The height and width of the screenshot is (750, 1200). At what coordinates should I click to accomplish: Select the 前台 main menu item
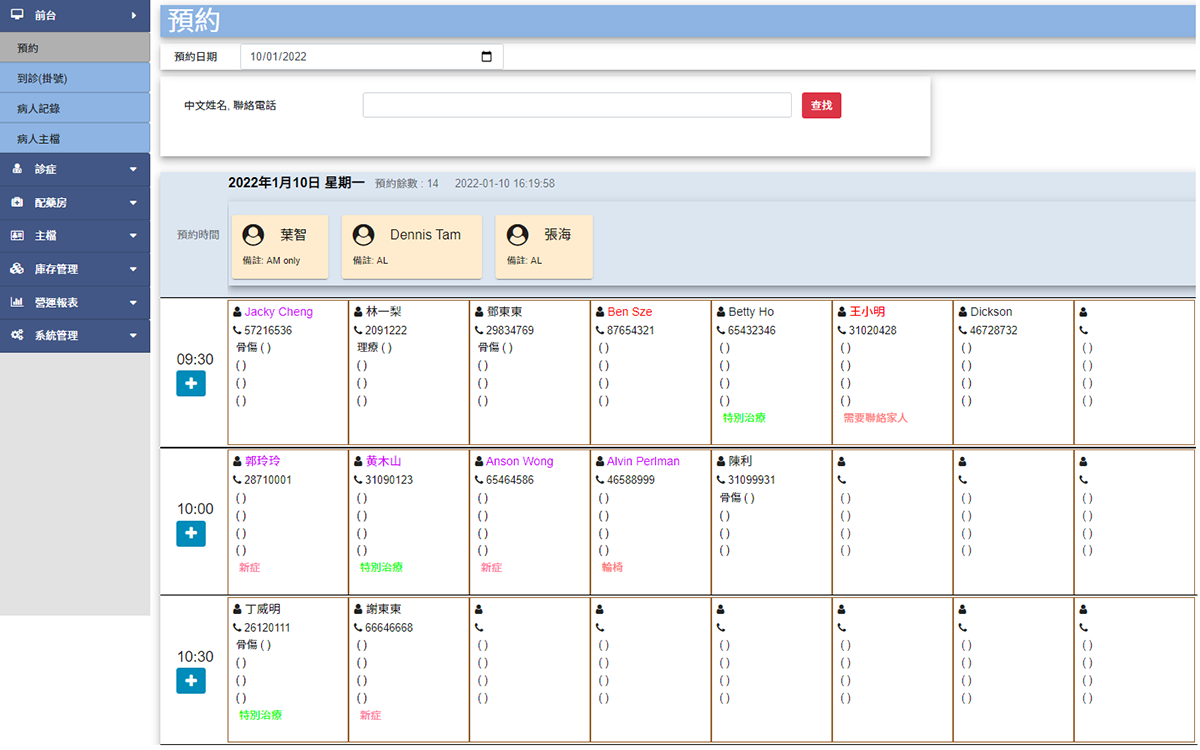tap(75, 15)
